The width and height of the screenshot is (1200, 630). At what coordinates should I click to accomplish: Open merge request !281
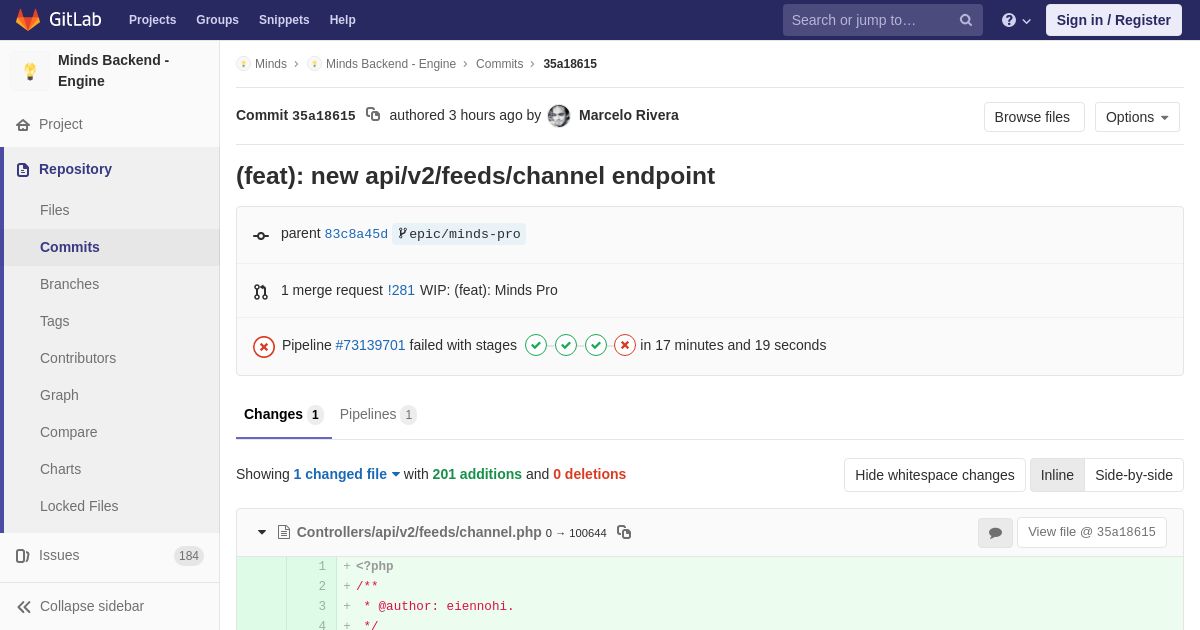pyautogui.click(x=401, y=290)
